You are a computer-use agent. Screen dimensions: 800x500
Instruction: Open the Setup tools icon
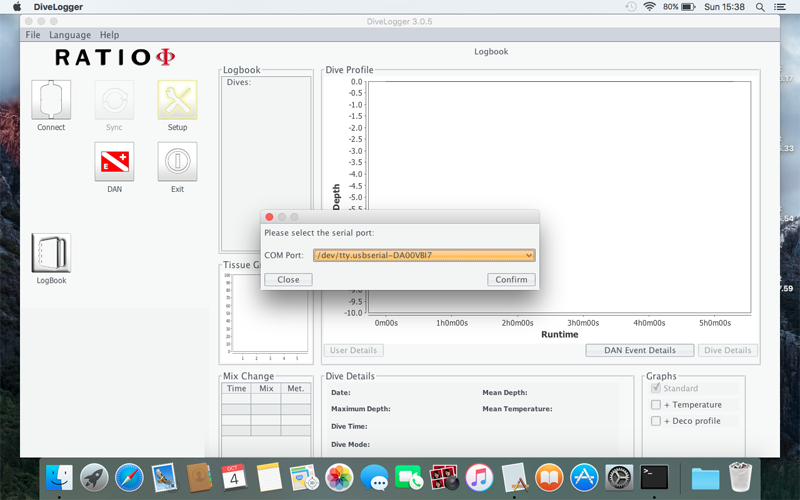(x=178, y=99)
